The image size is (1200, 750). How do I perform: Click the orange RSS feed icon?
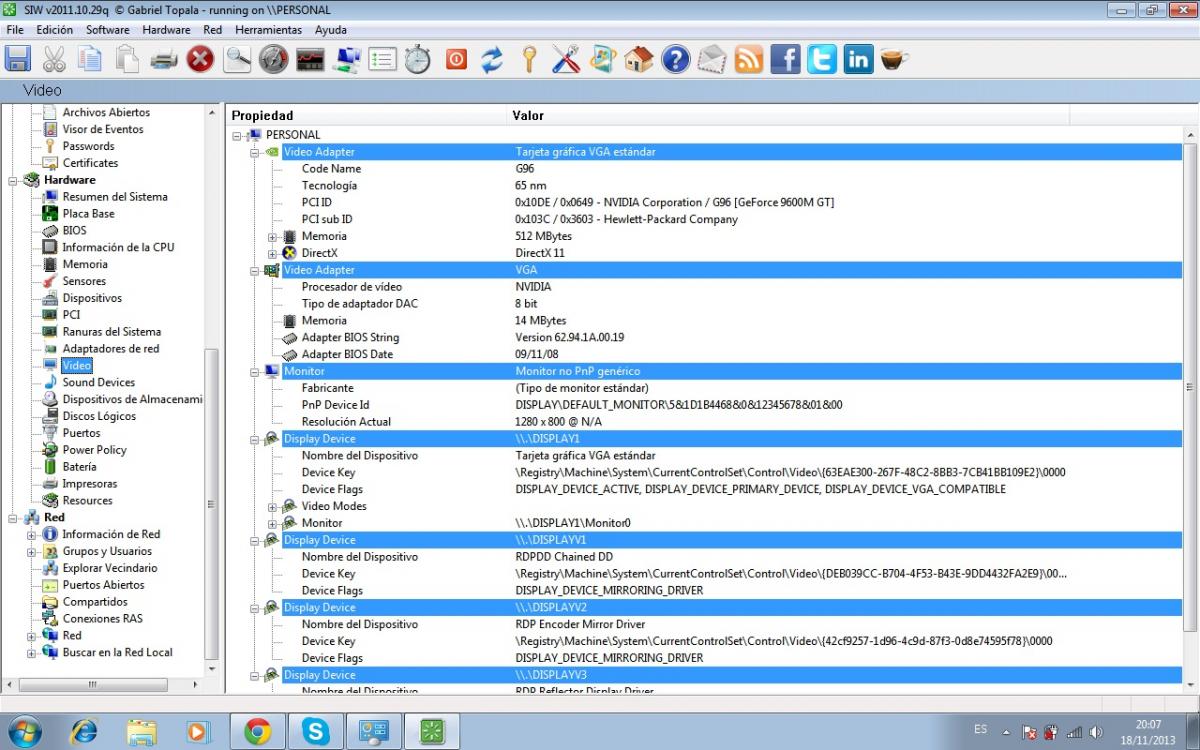click(x=749, y=59)
